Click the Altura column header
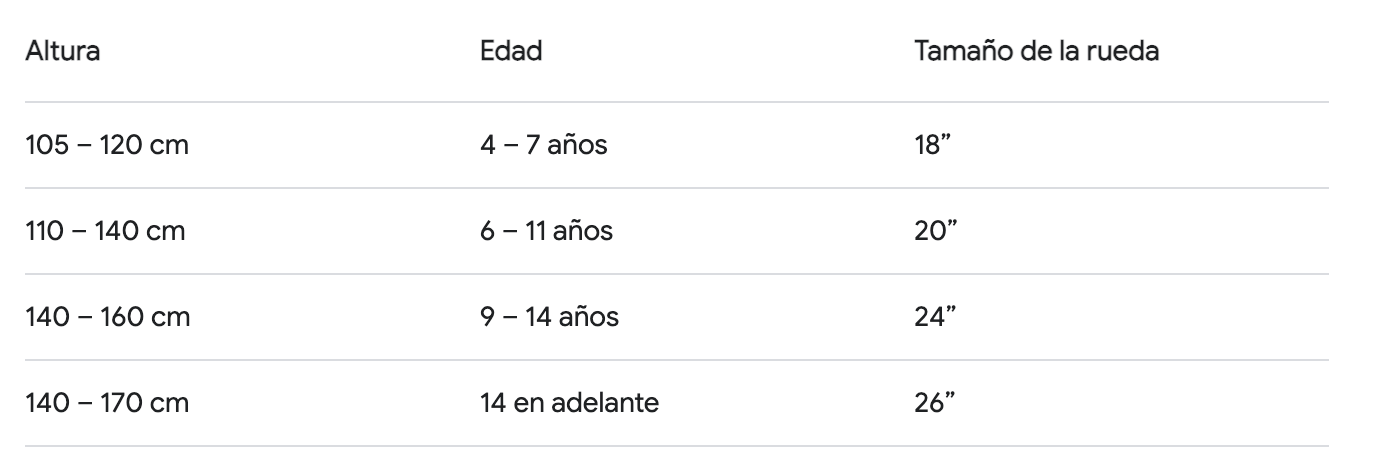This screenshot has height=462, width=1398. (62, 52)
